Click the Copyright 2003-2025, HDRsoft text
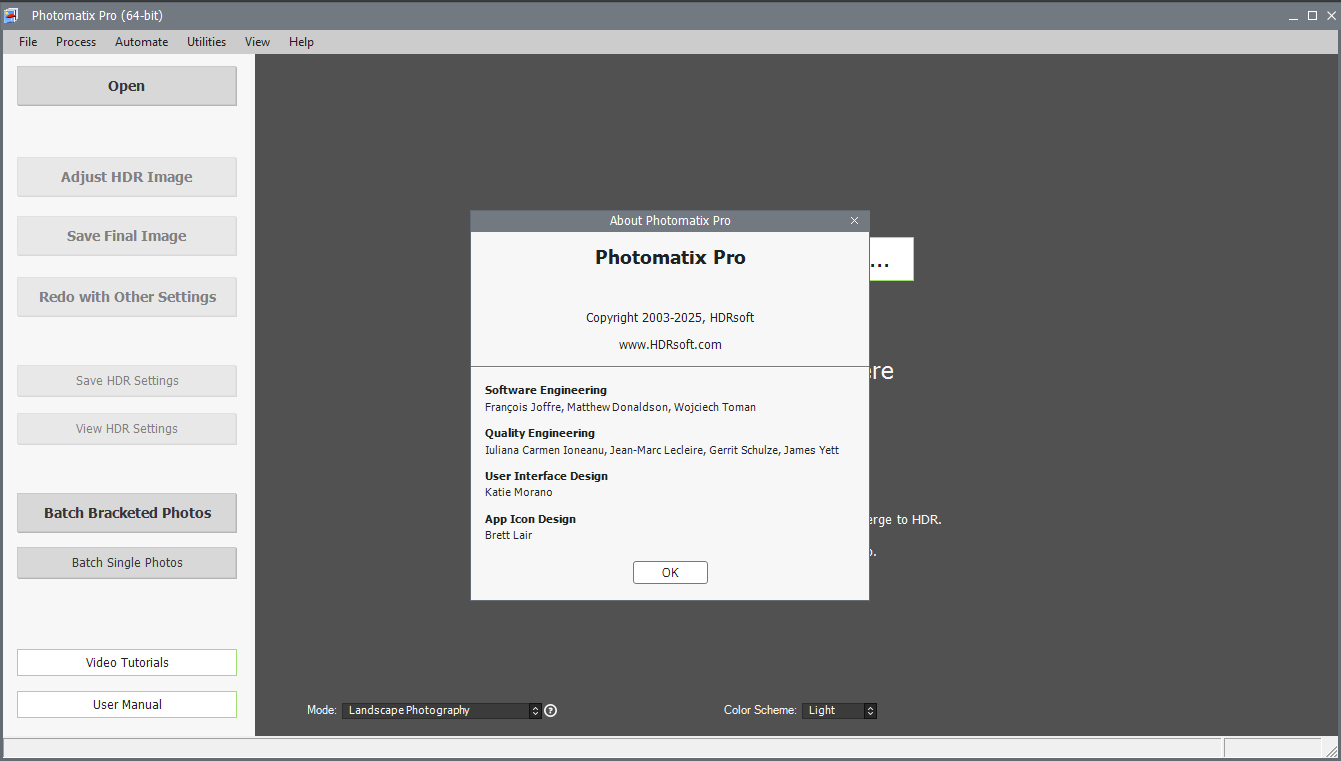 670,318
